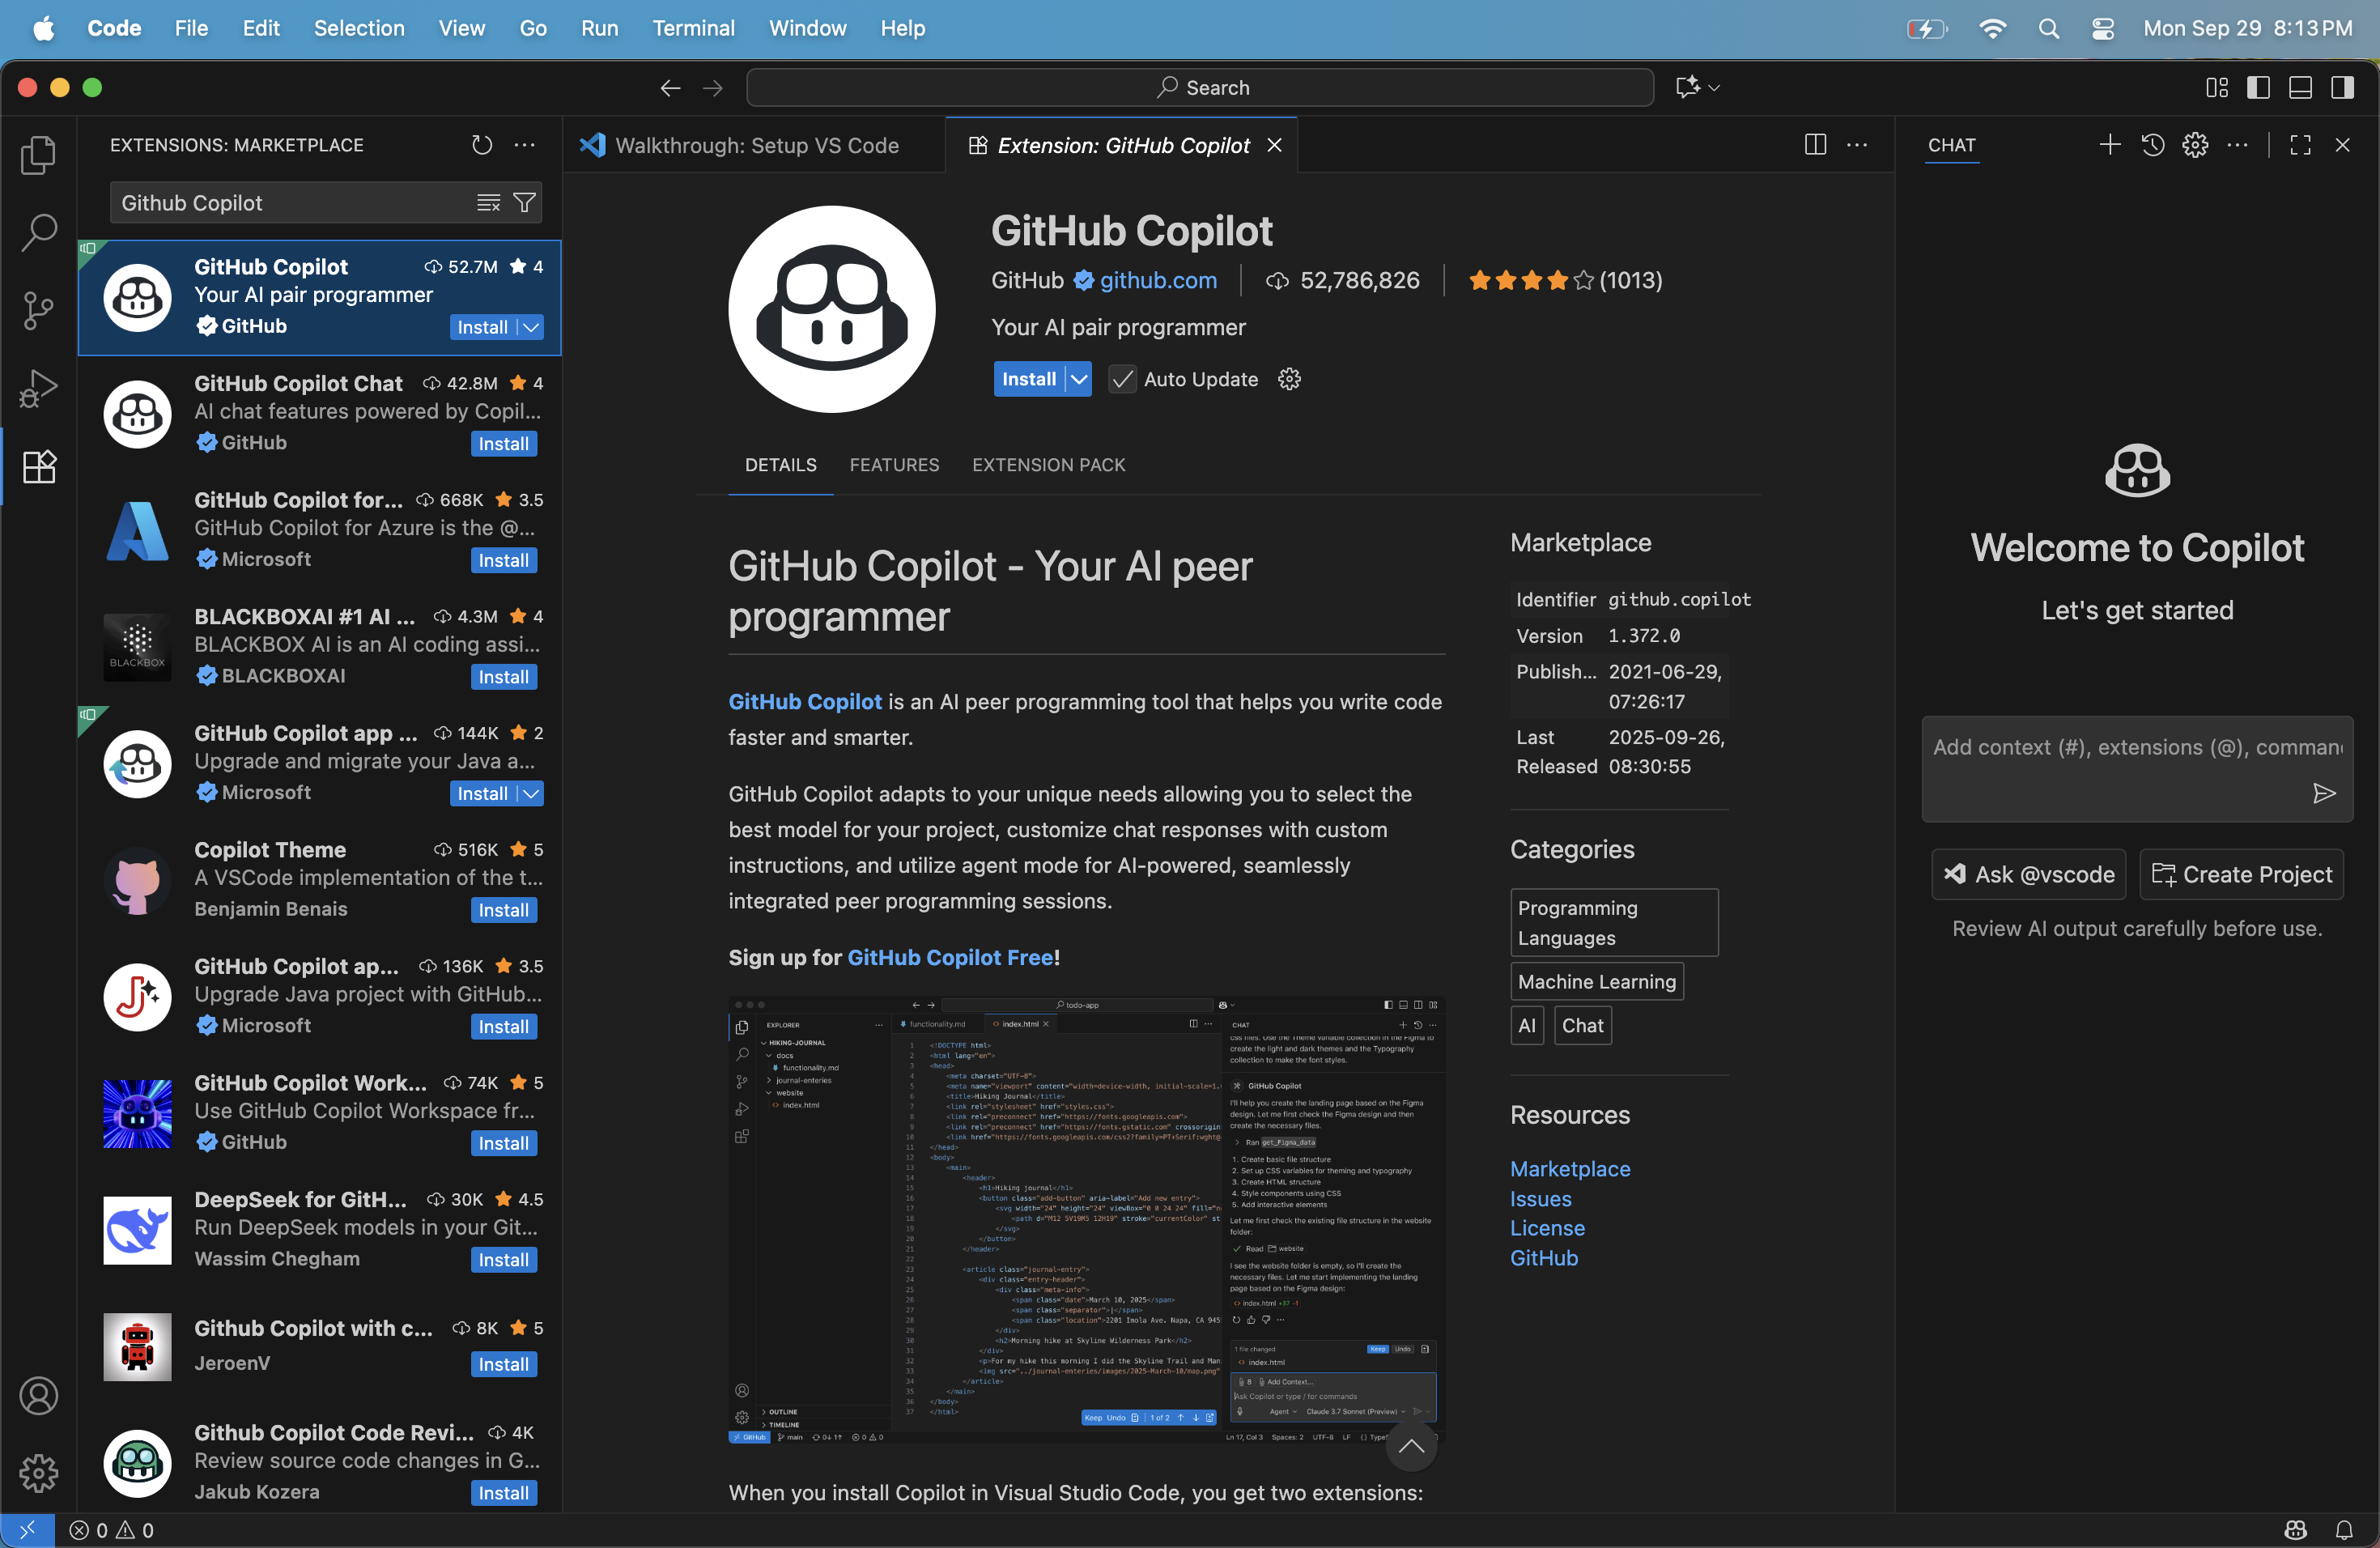This screenshot has width=2380, height=1548.
Task: Toggle Auto Update checkbox
Action: [1122, 379]
